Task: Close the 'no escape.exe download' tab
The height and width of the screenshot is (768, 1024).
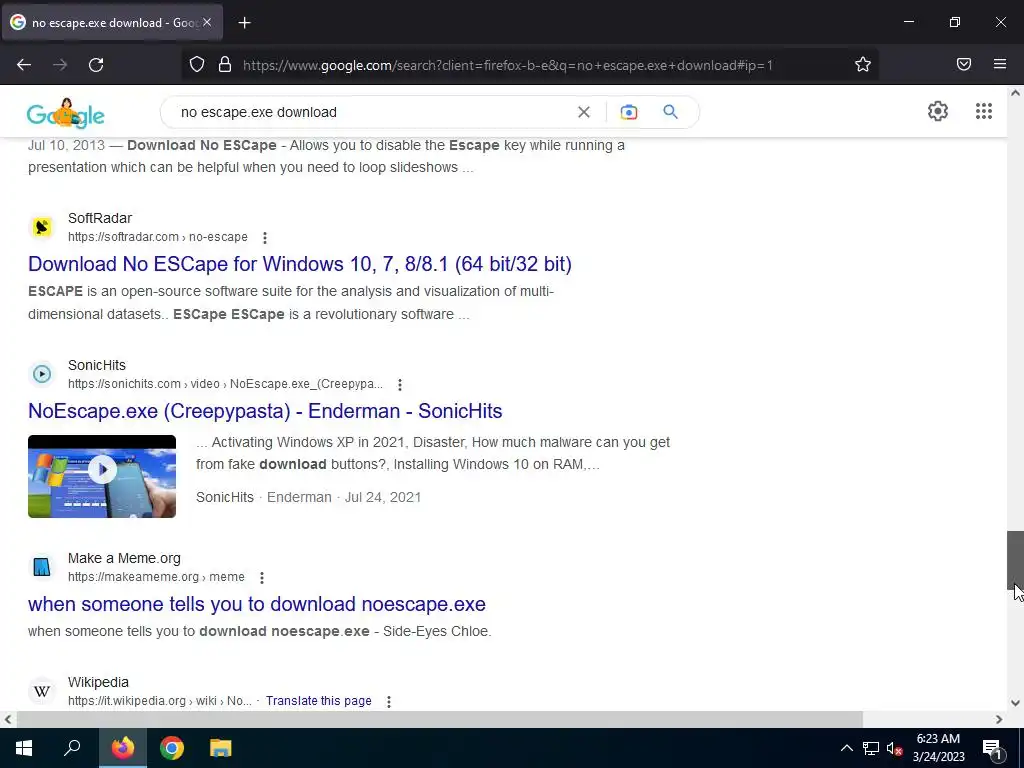Action: coord(206,22)
